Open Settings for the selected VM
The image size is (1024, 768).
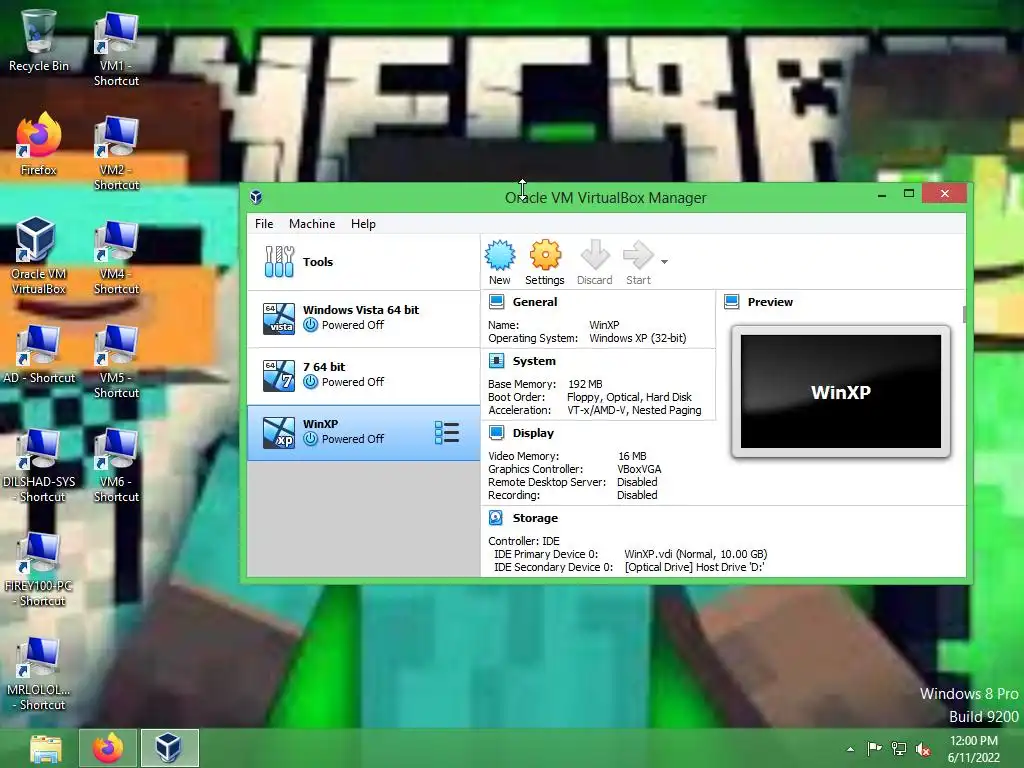coord(545,263)
